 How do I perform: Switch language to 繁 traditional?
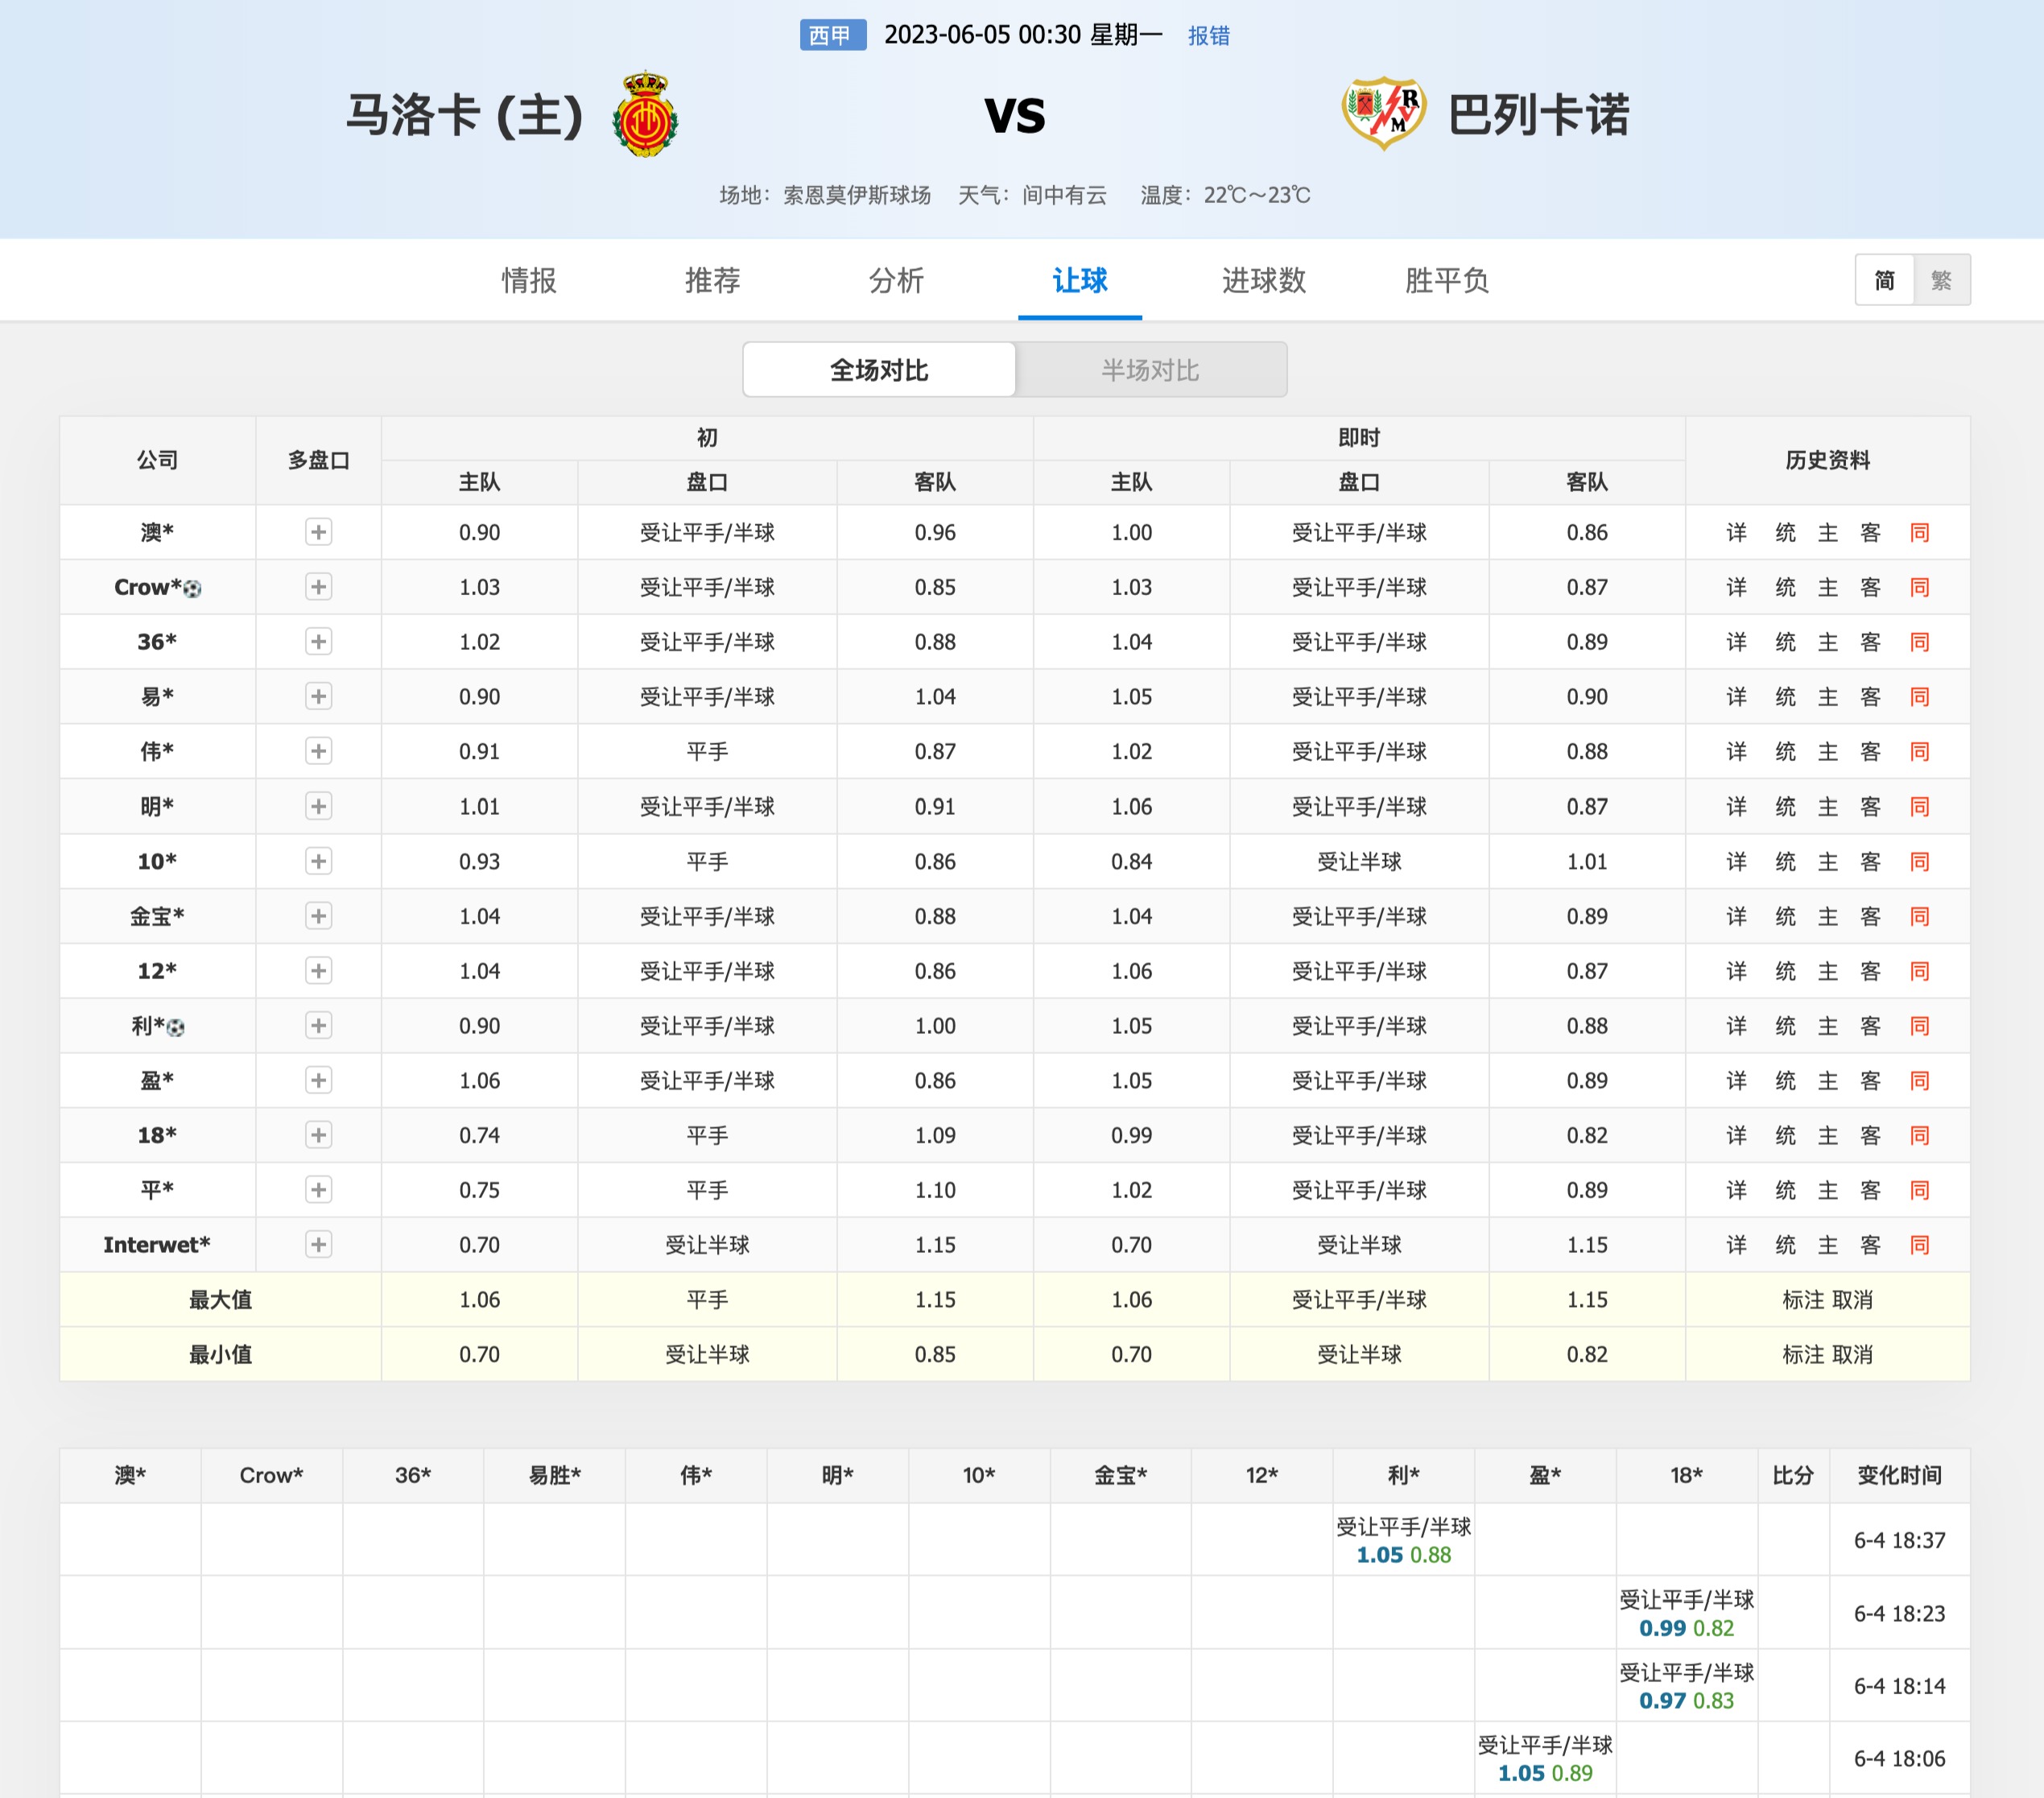click(x=1941, y=280)
